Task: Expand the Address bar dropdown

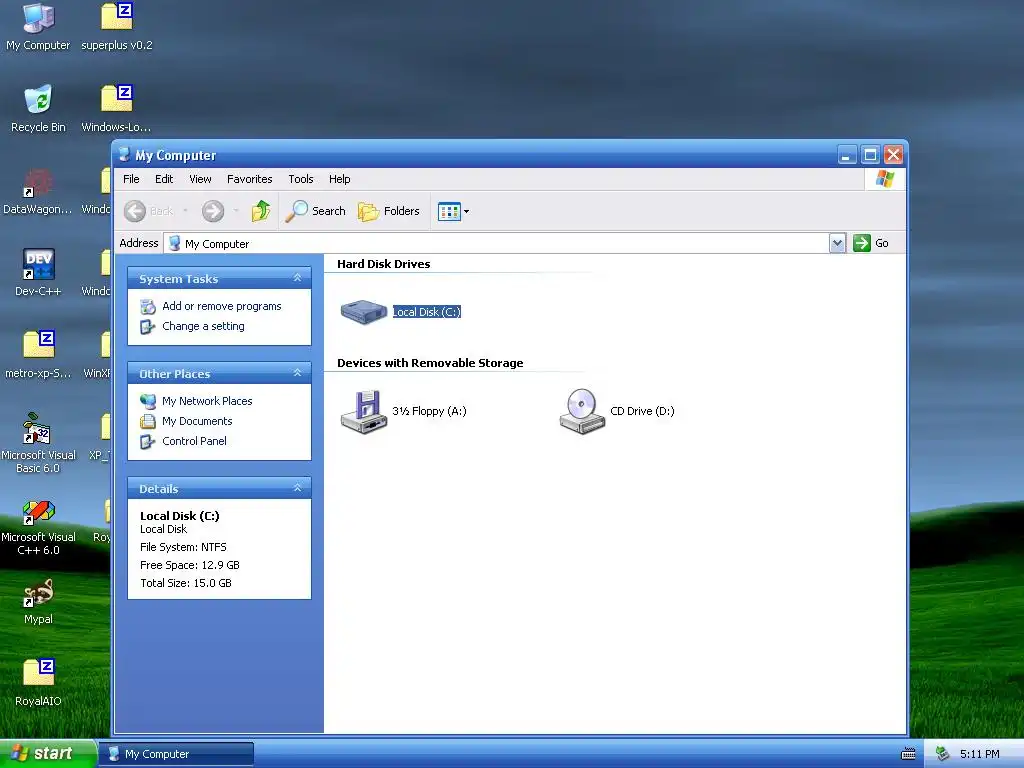Action: [x=837, y=243]
